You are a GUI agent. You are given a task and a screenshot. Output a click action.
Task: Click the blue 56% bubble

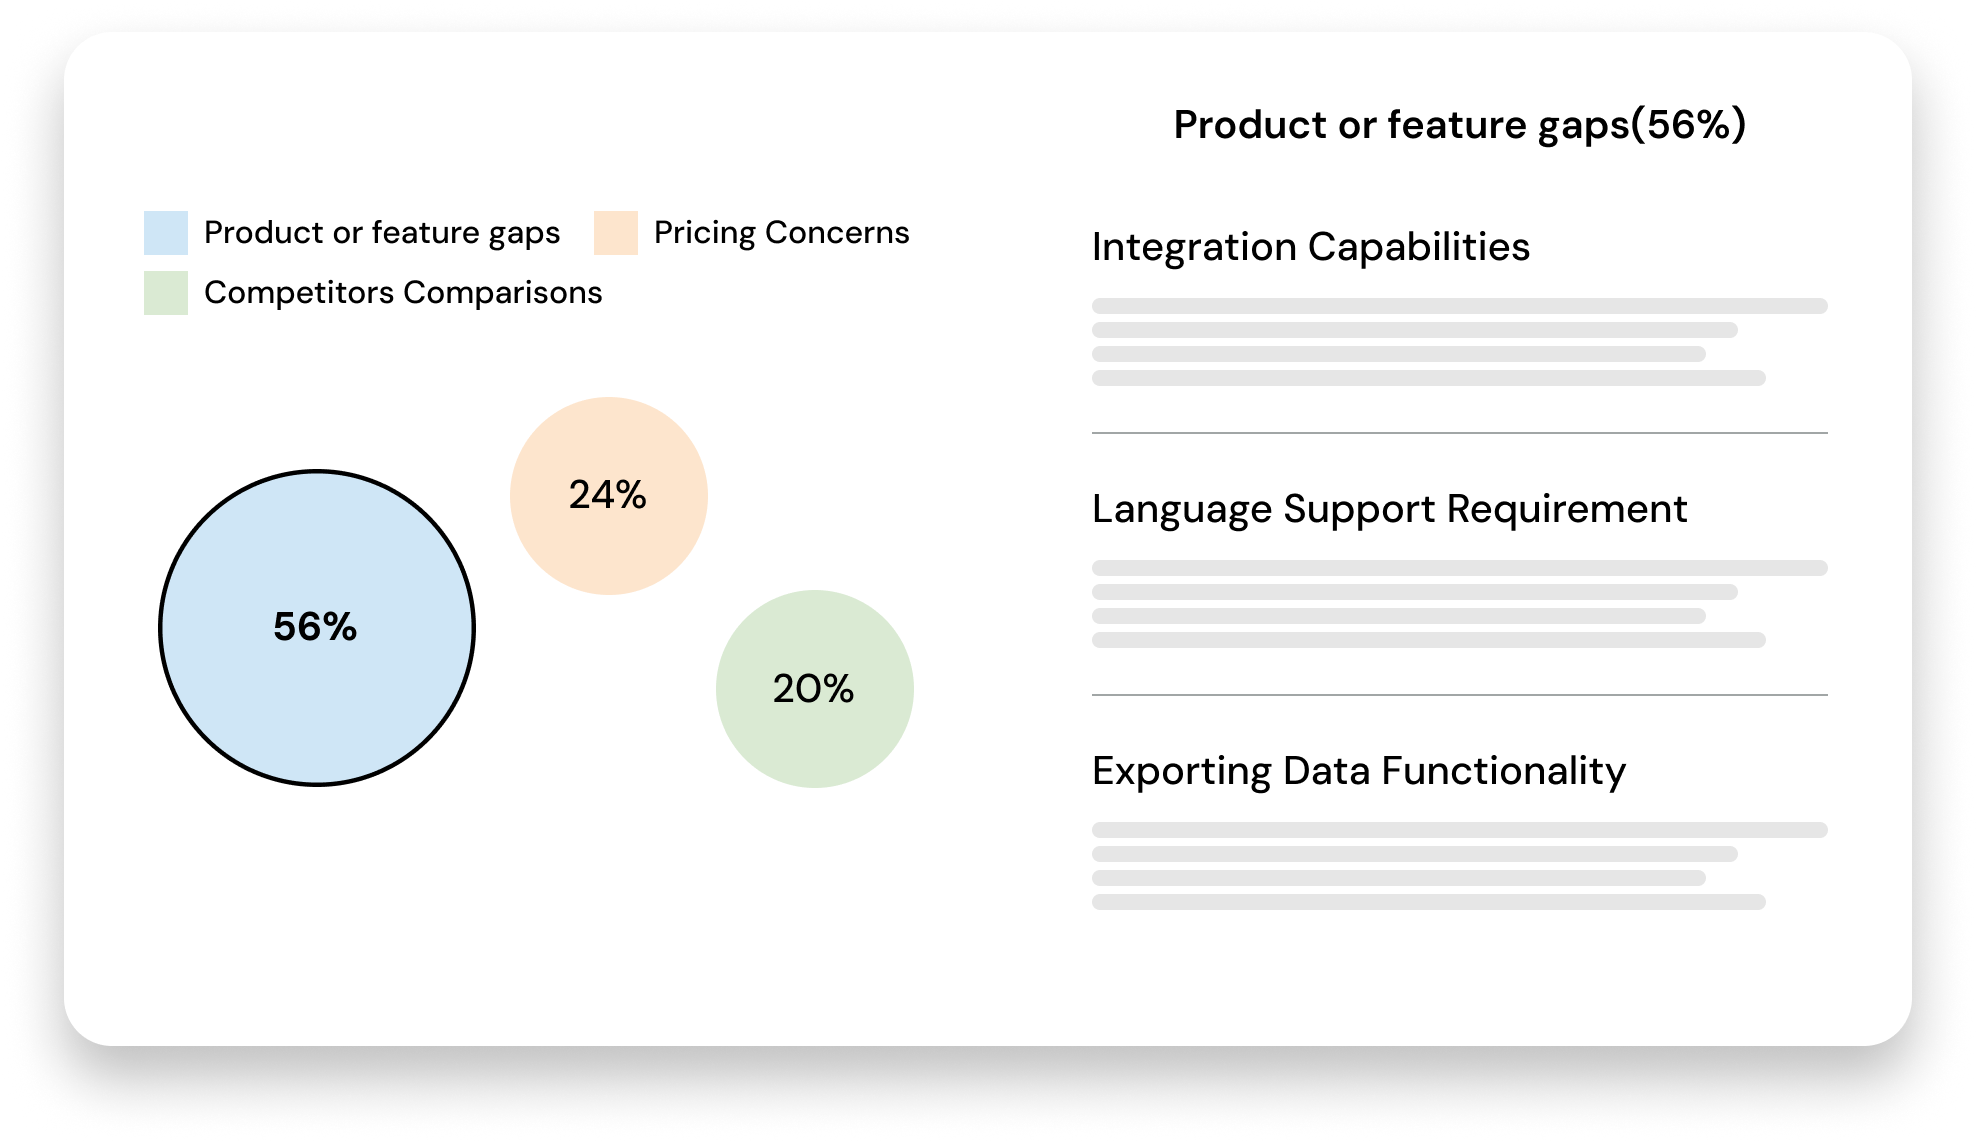pyautogui.click(x=317, y=628)
